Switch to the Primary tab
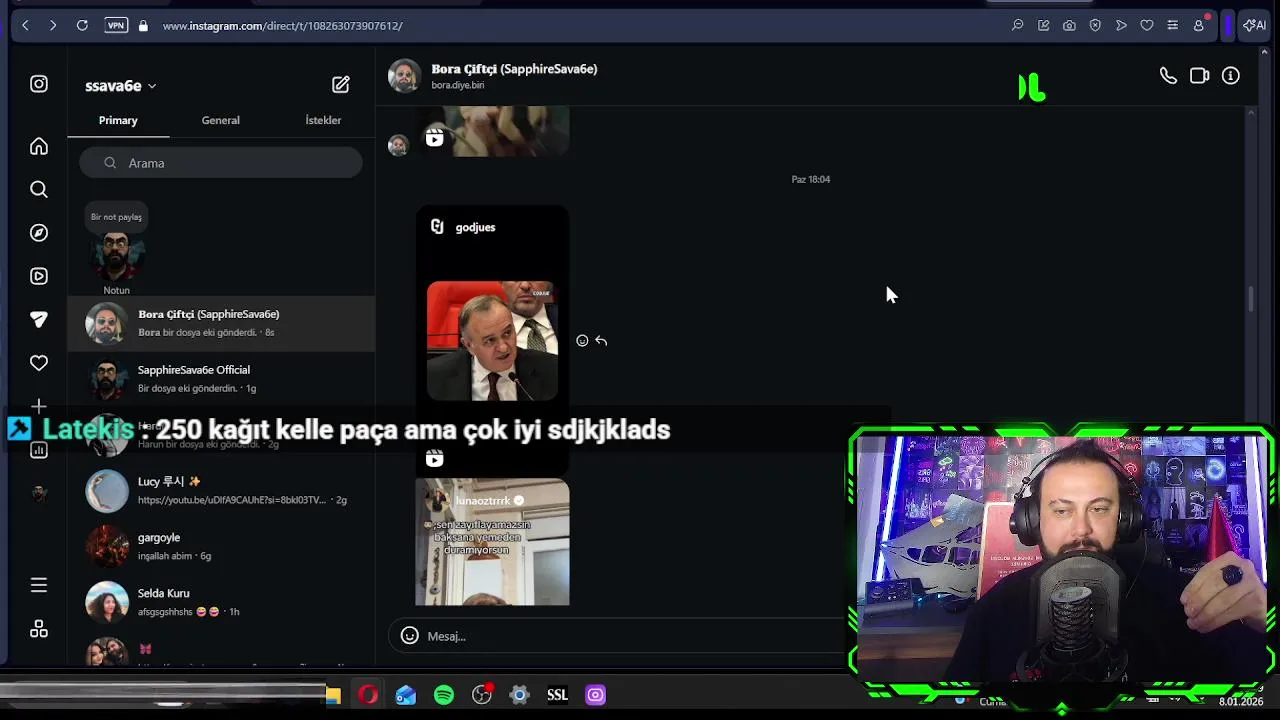1280x720 pixels. click(118, 120)
